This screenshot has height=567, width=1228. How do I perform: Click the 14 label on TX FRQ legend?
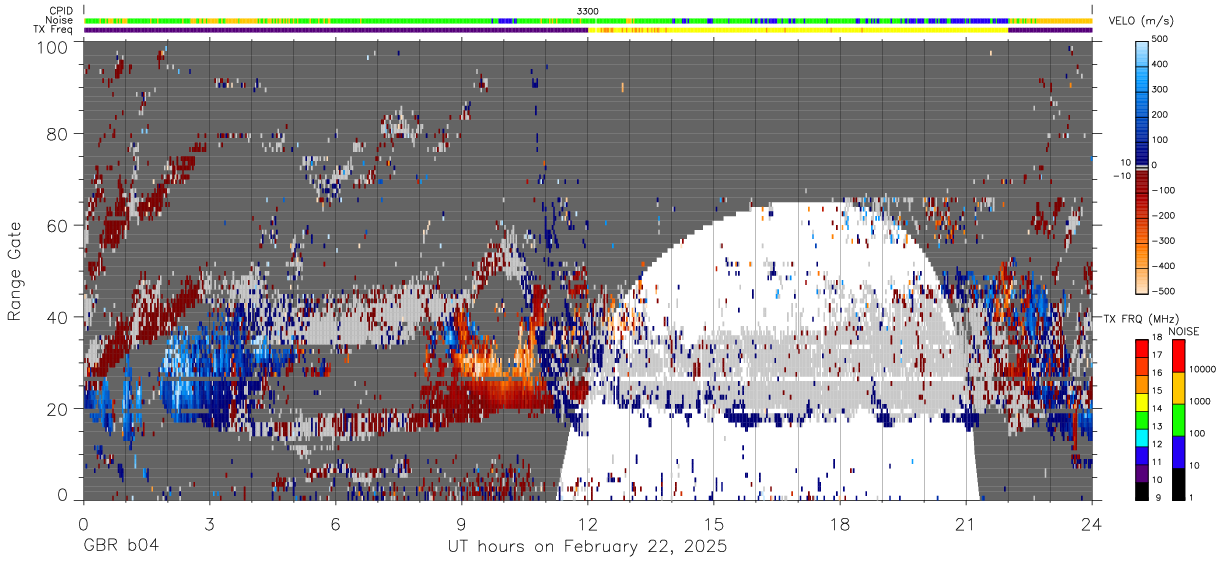(1158, 411)
